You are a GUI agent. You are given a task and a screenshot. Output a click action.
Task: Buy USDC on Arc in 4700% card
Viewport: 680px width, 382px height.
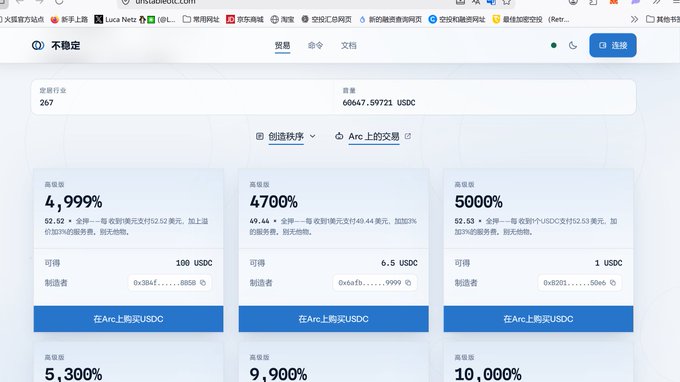click(x=333, y=319)
